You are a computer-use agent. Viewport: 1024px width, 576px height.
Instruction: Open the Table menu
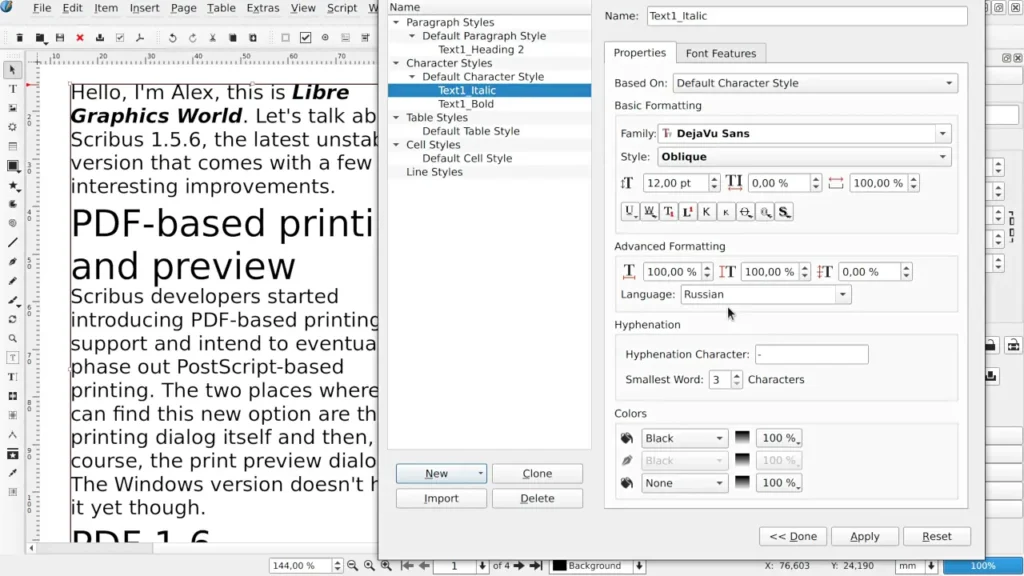click(221, 8)
